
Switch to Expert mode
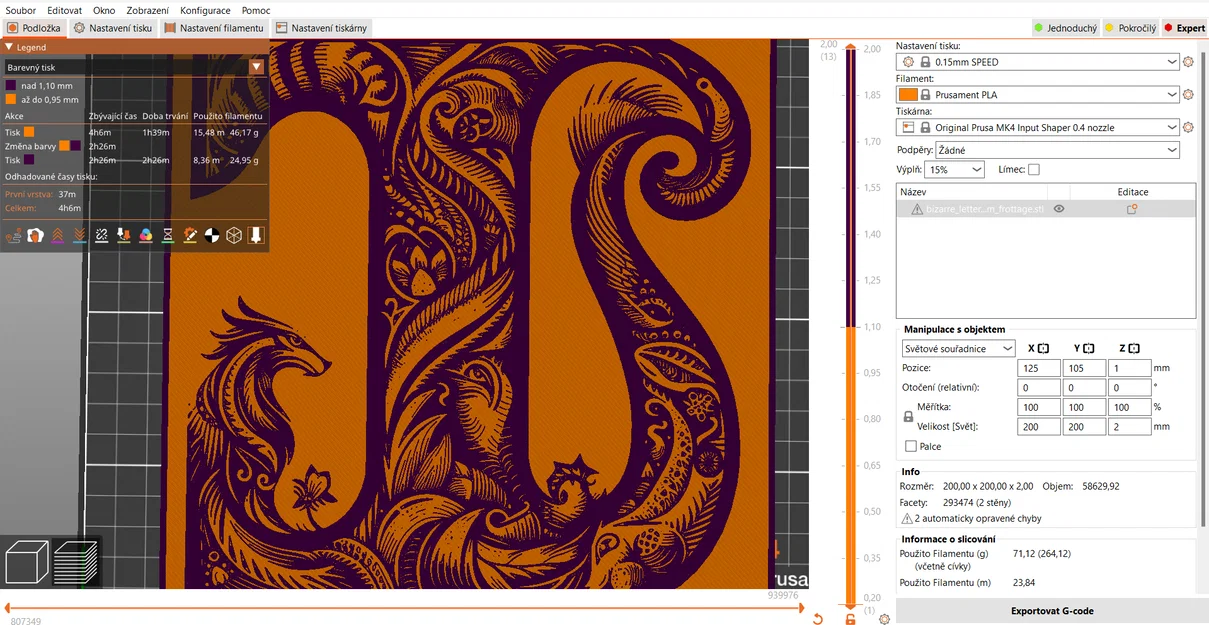click(1185, 28)
